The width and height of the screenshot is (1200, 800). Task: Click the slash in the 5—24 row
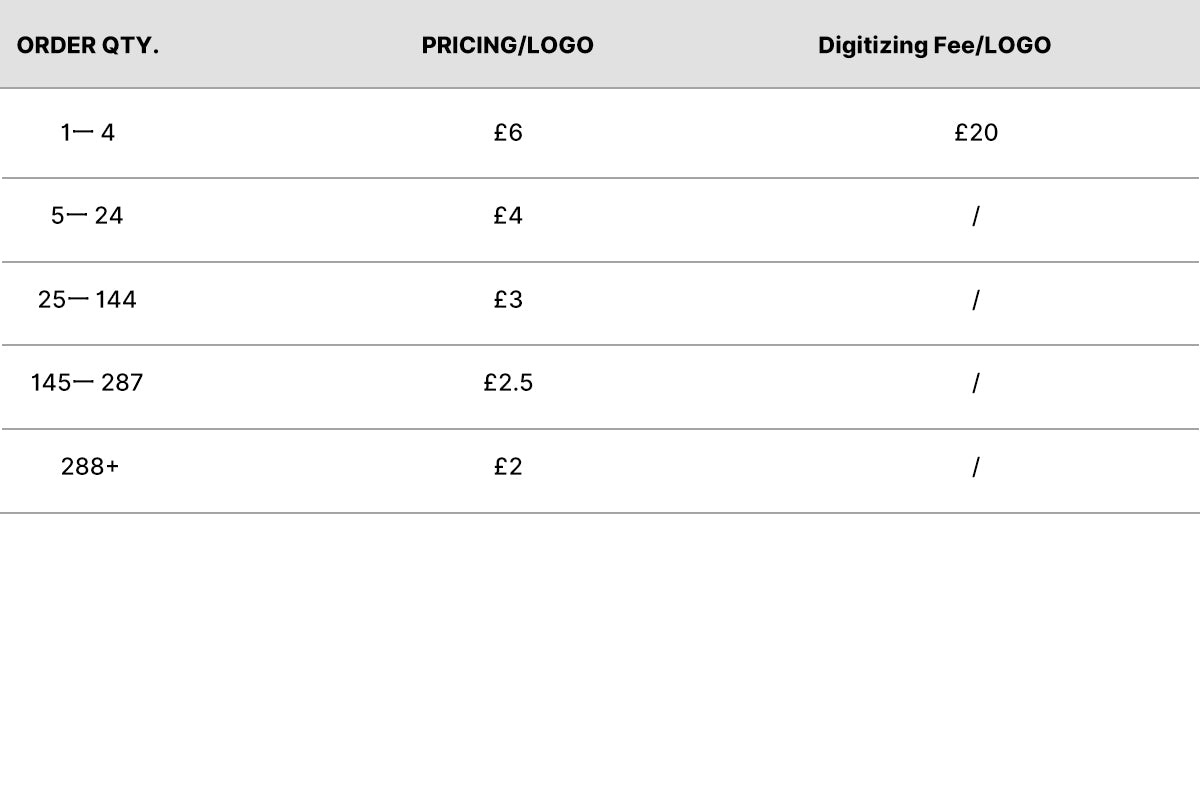[975, 216]
